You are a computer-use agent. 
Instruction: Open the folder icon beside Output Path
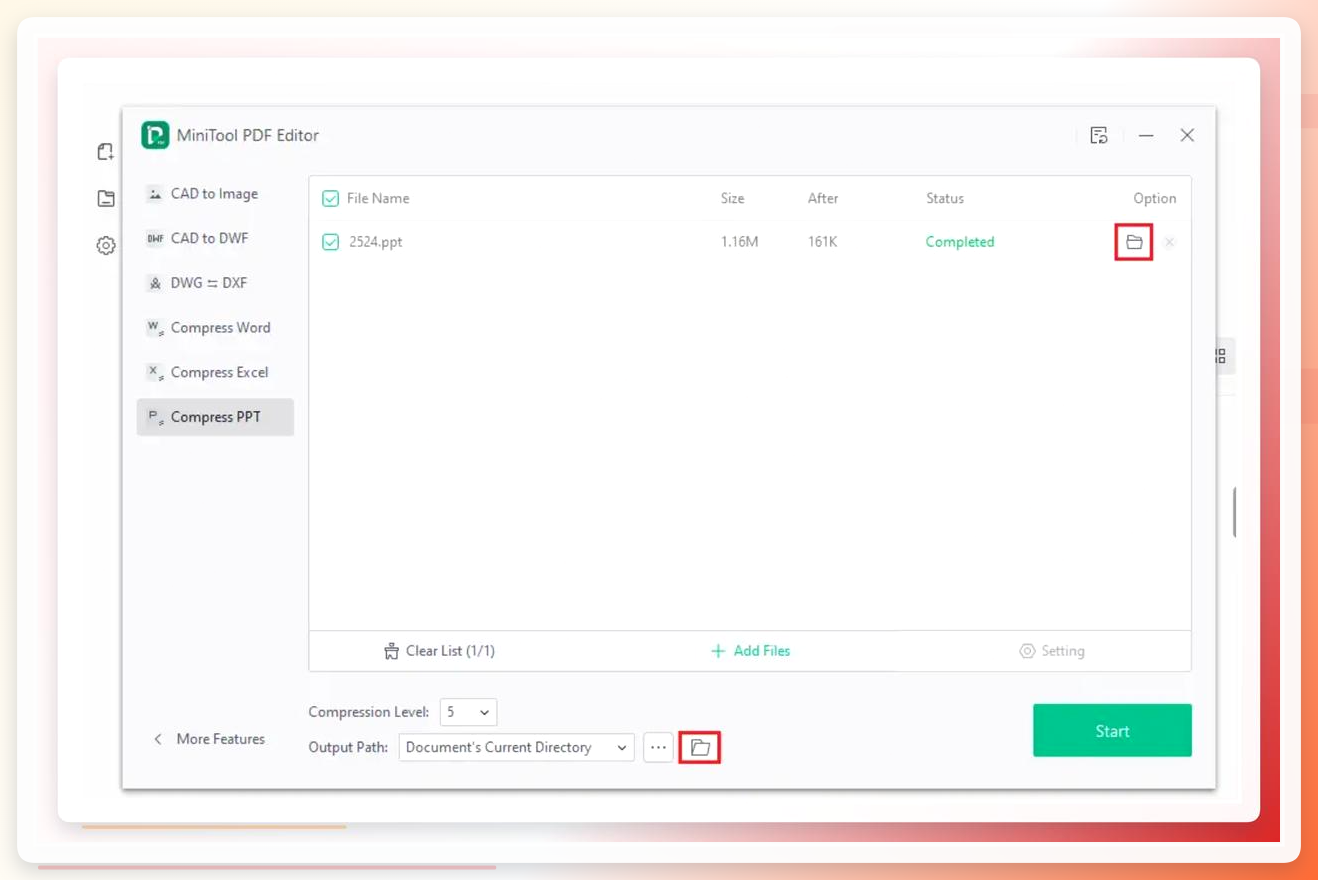click(x=700, y=747)
